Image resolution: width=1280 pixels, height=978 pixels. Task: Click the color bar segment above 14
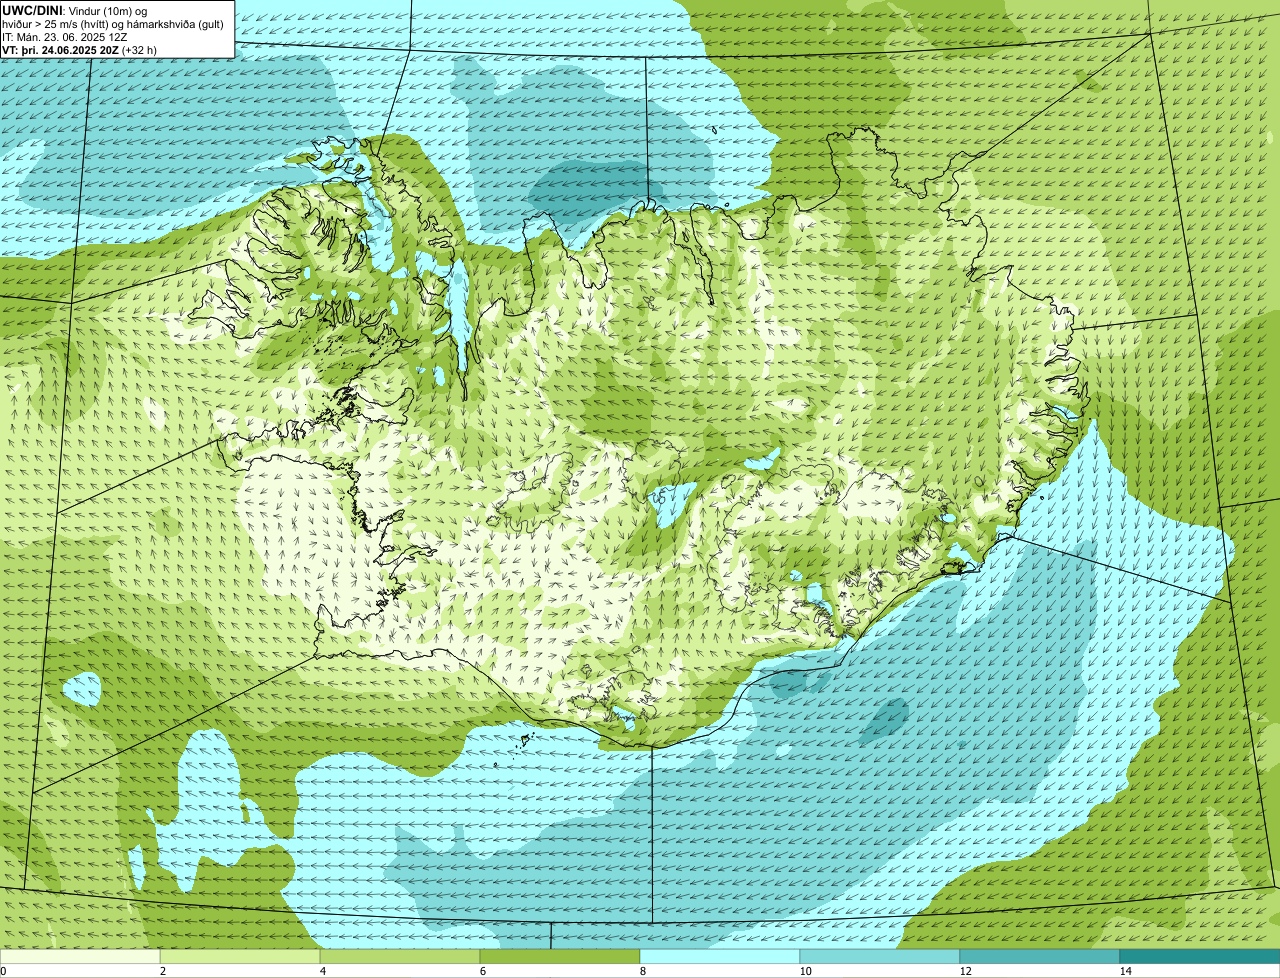(x=1200, y=956)
